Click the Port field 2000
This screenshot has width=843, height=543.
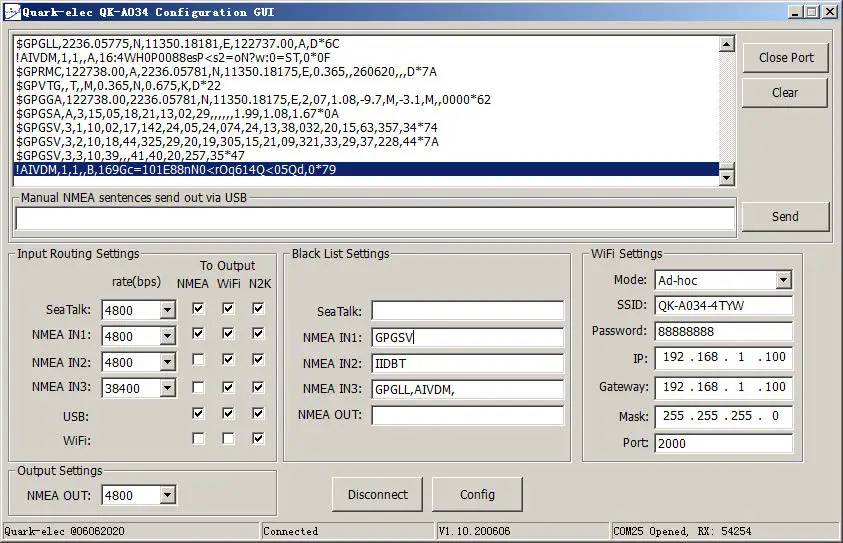click(x=723, y=444)
